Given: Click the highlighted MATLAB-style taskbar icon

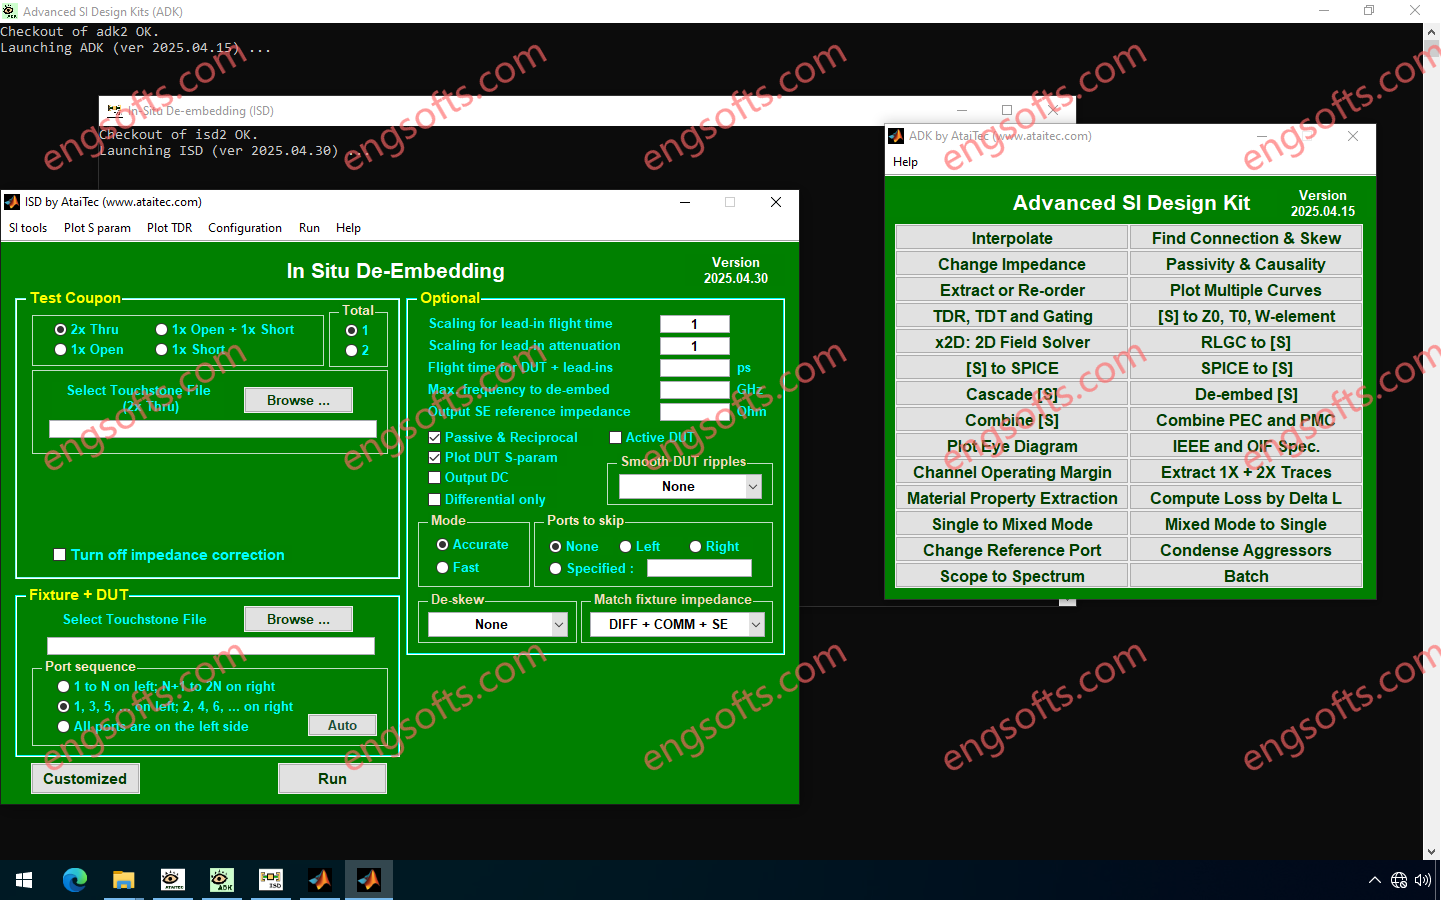Looking at the screenshot, I should [369, 880].
